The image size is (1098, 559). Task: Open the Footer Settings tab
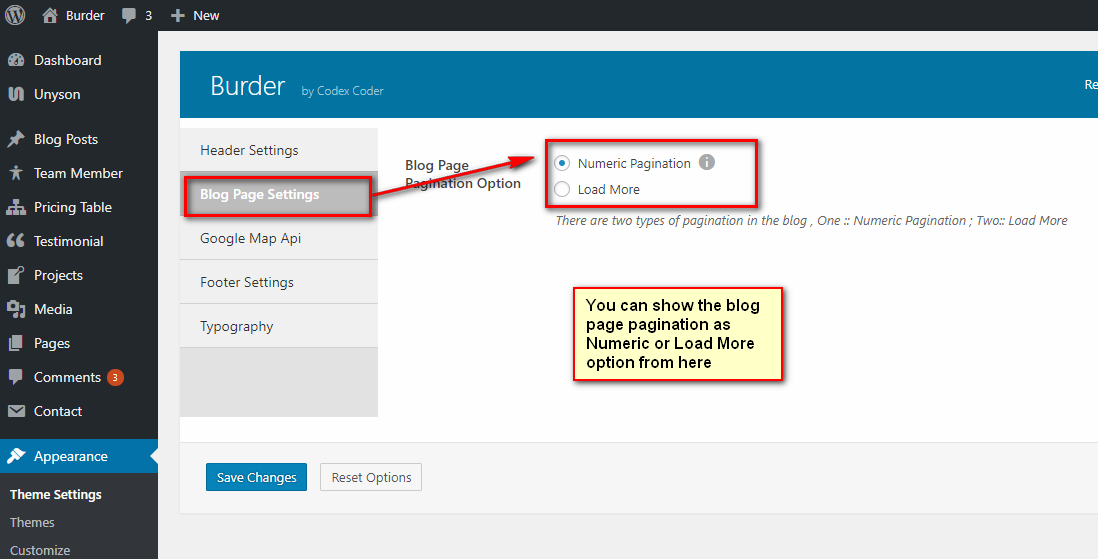point(279,282)
